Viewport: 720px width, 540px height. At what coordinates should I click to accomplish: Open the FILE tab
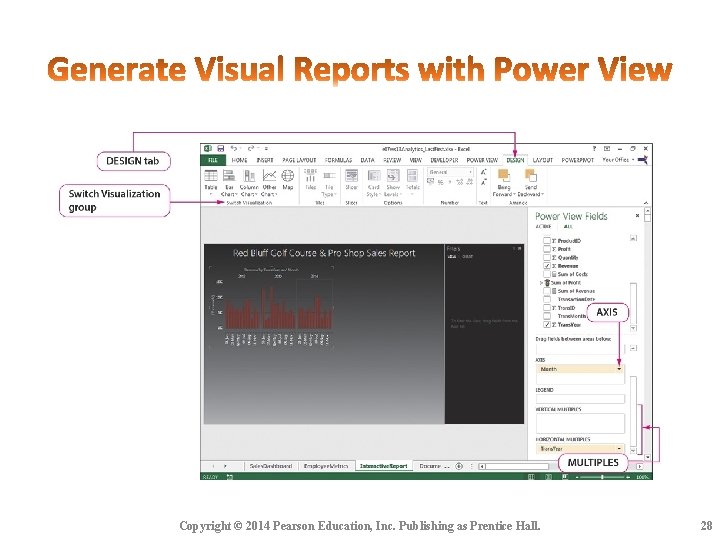[213, 160]
